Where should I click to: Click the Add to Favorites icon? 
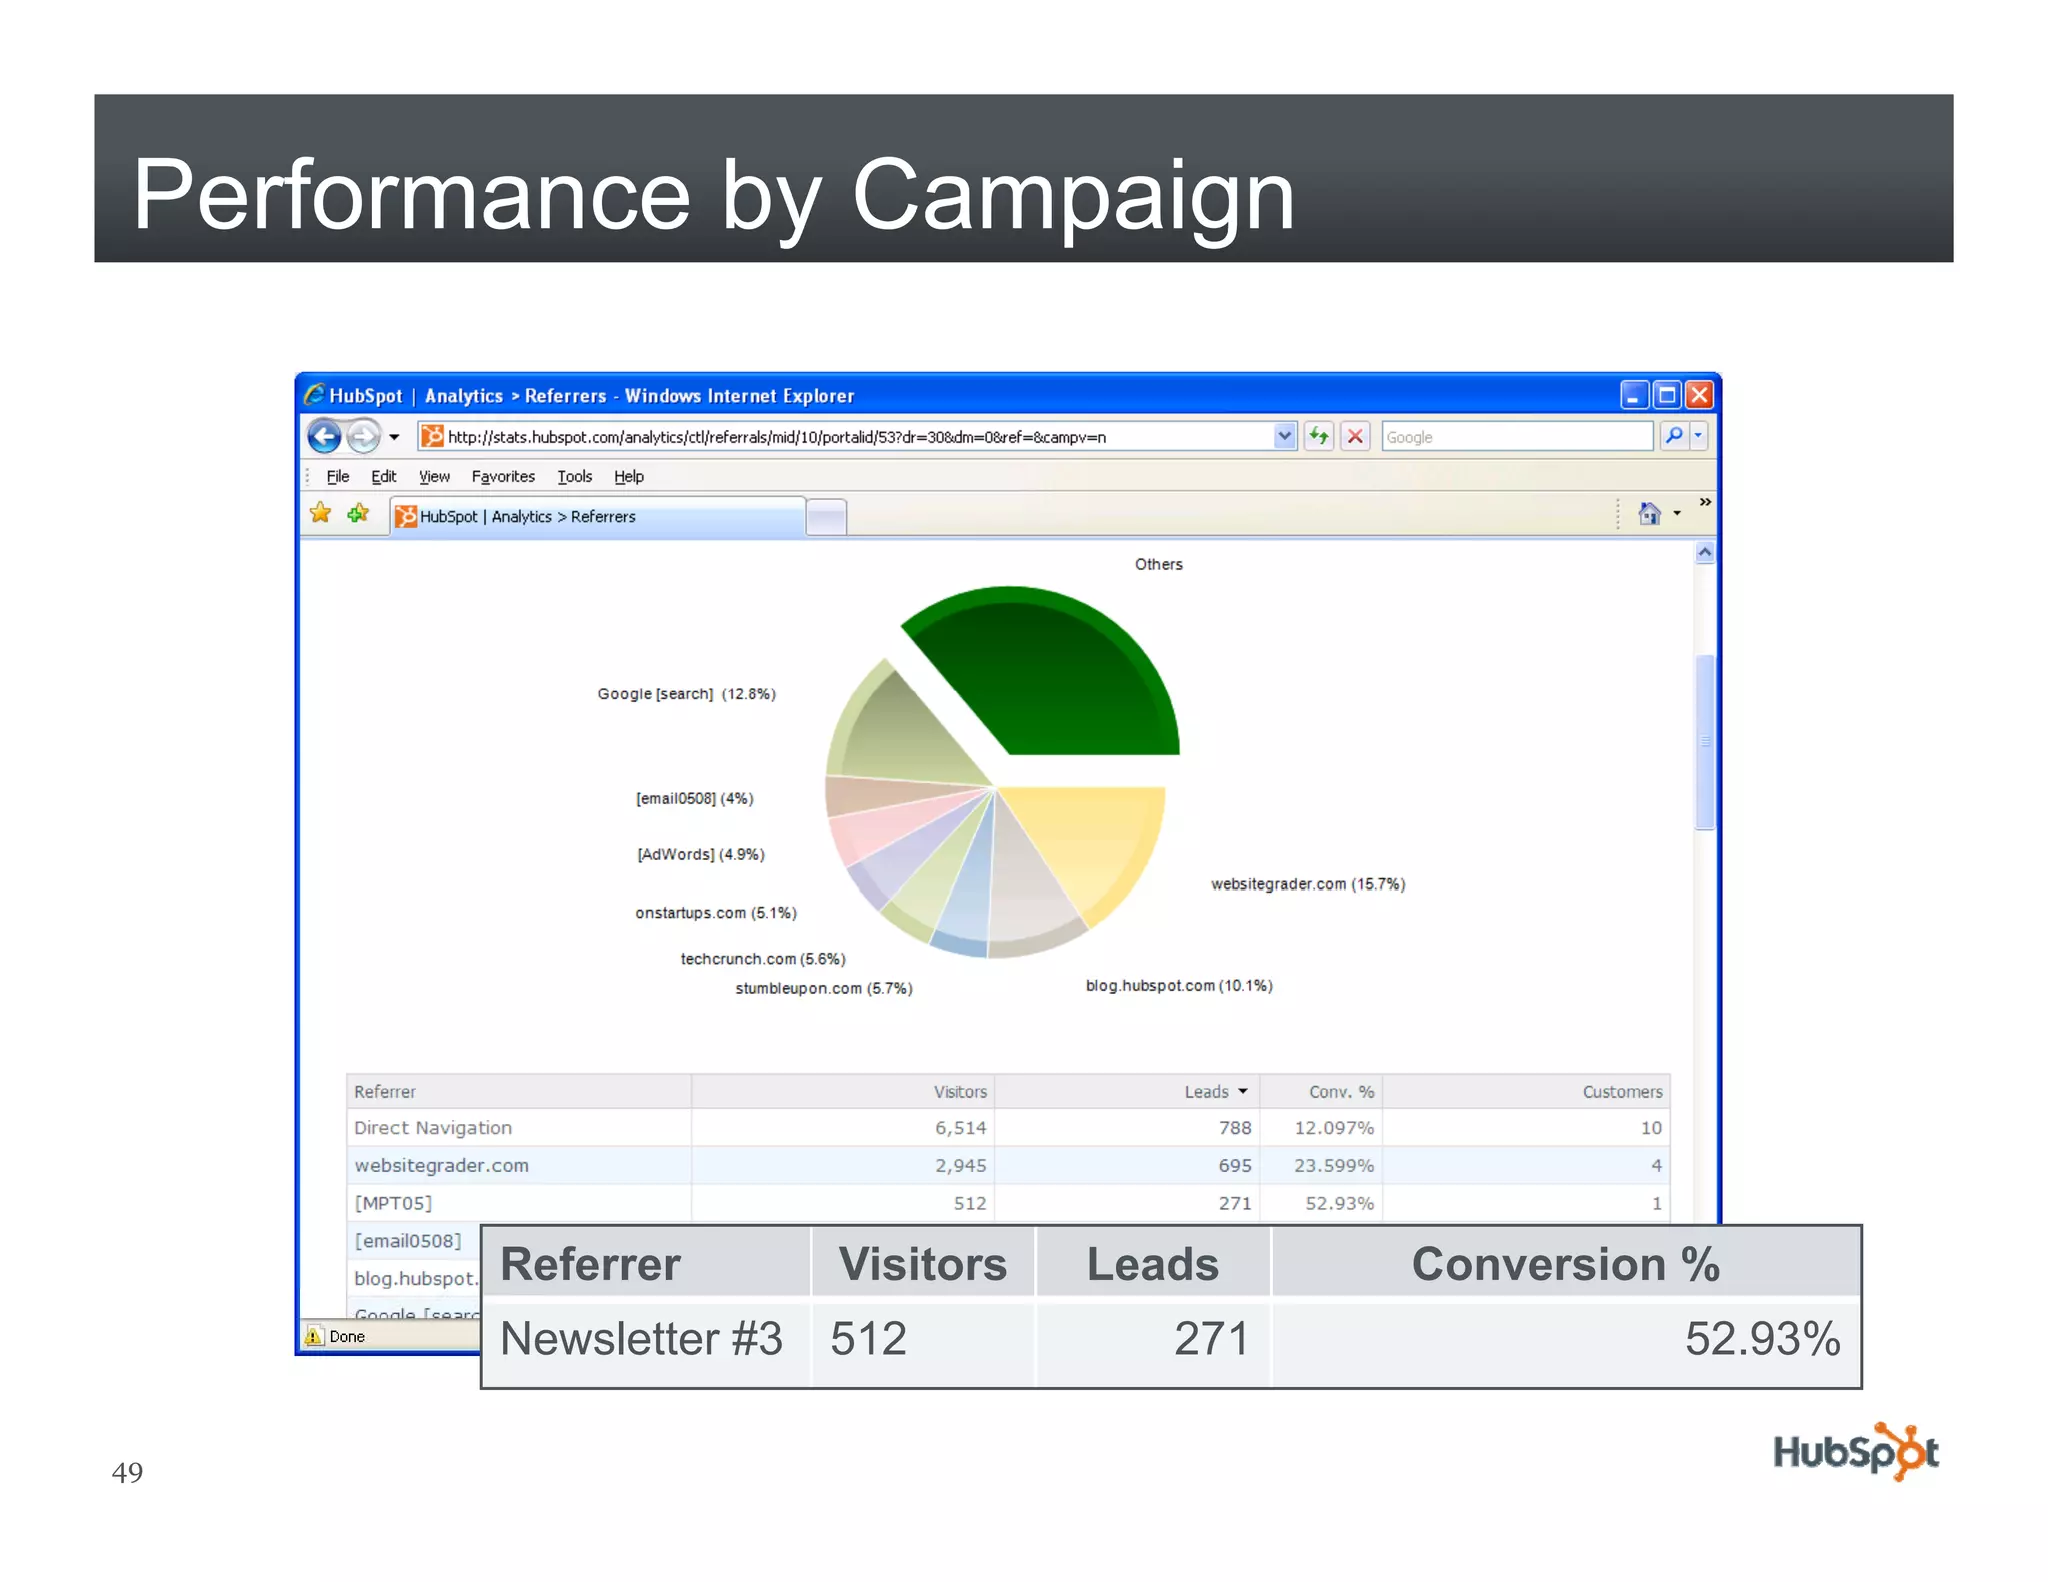point(358,514)
